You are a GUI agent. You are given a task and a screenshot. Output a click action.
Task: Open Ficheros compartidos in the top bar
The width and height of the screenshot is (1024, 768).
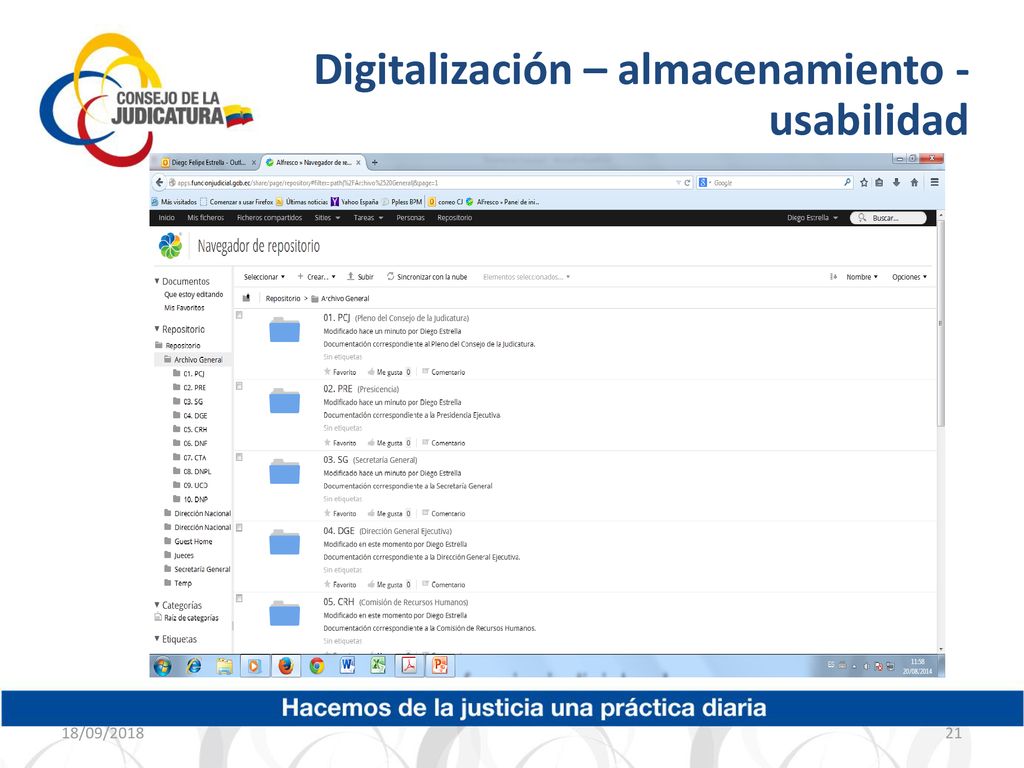(x=269, y=218)
